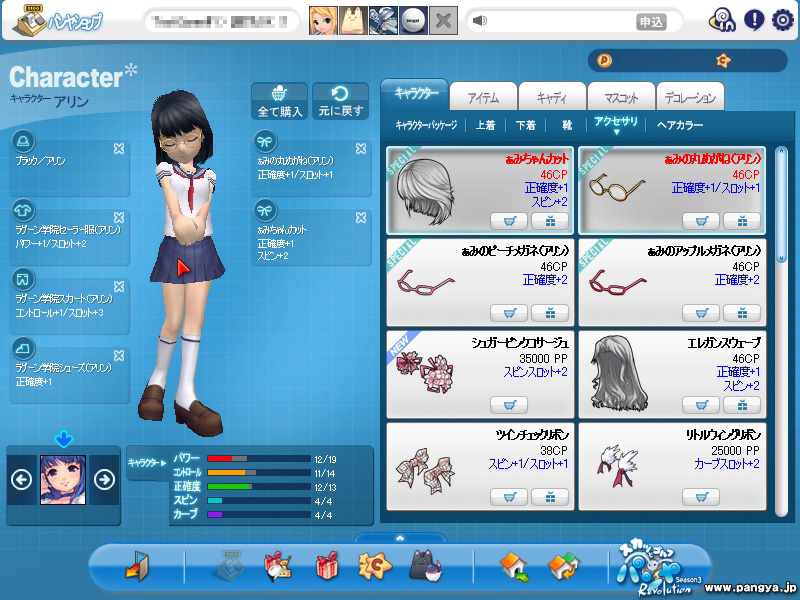Viewport: 800px width, 600px height.
Task: Click the exclamation notice icon in top bar
Action: click(753, 20)
